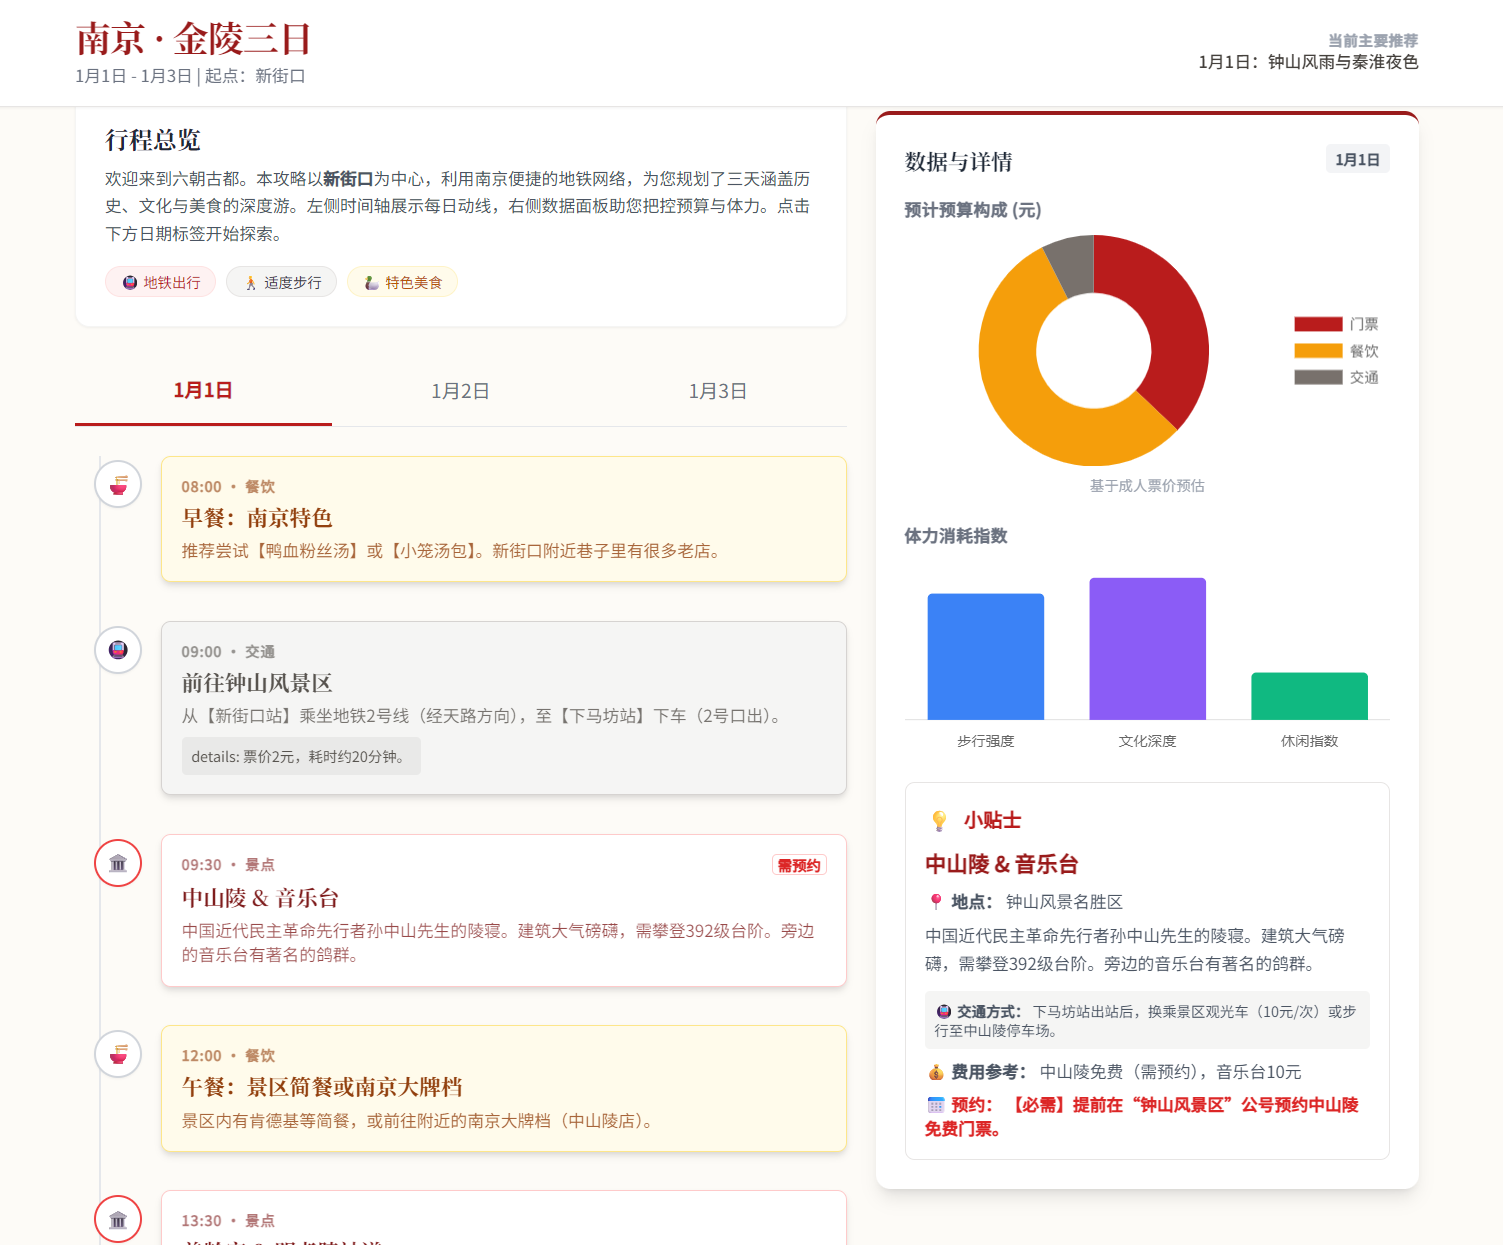
Task: Open the 1月3日 itinerary tab
Action: tap(717, 391)
